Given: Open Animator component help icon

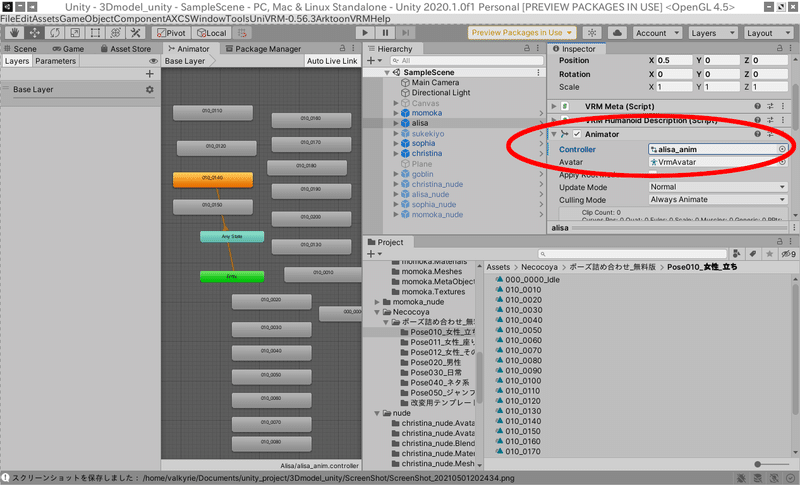Looking at the screenshot, I should pyautogui.click(x=758, y=134).
